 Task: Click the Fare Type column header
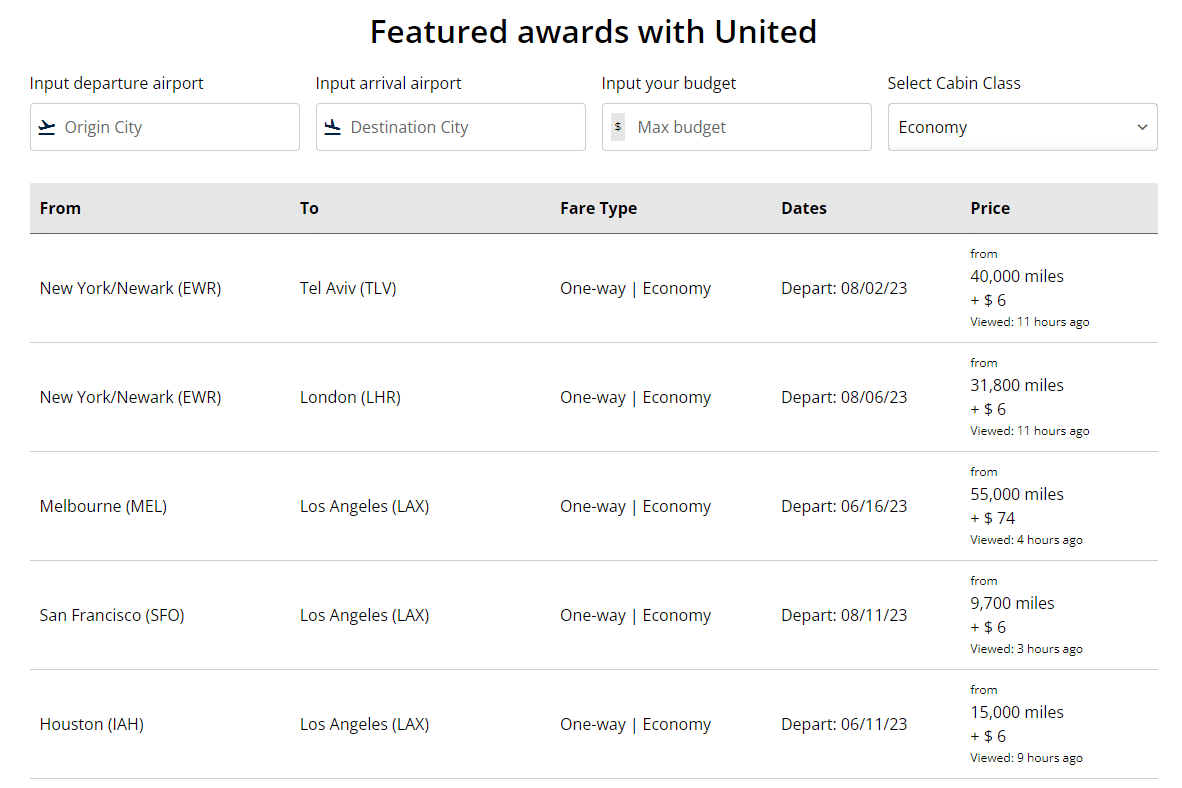tap(598, 208)
